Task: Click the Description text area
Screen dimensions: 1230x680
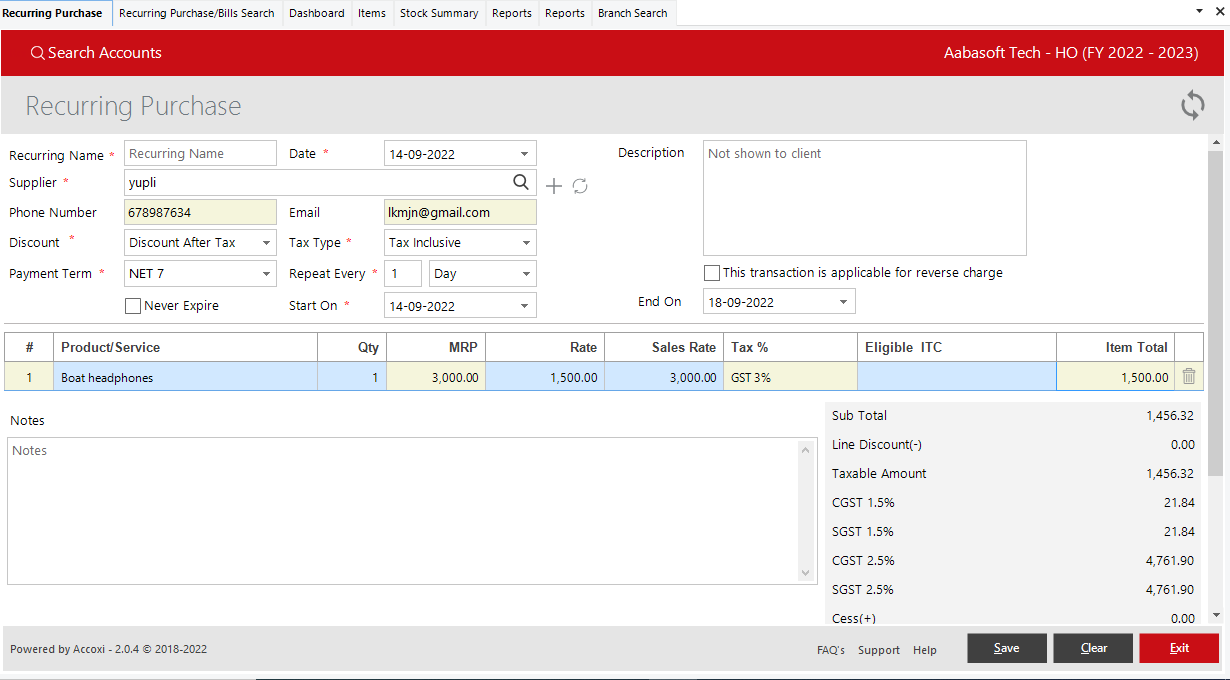Action: coord(865,198)
